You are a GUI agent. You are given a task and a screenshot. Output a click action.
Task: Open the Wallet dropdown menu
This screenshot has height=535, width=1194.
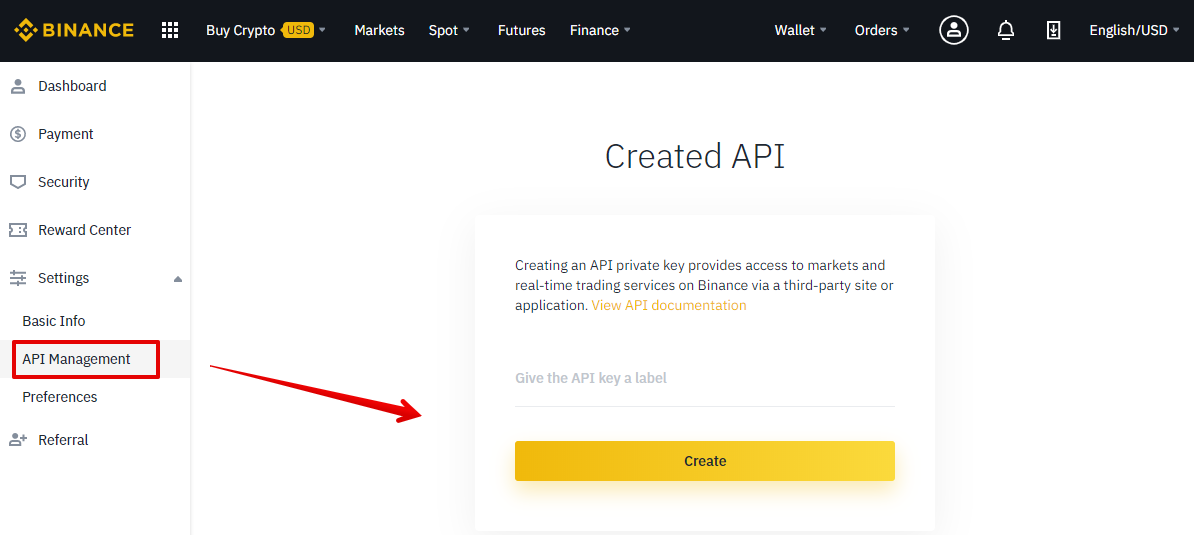800,30
